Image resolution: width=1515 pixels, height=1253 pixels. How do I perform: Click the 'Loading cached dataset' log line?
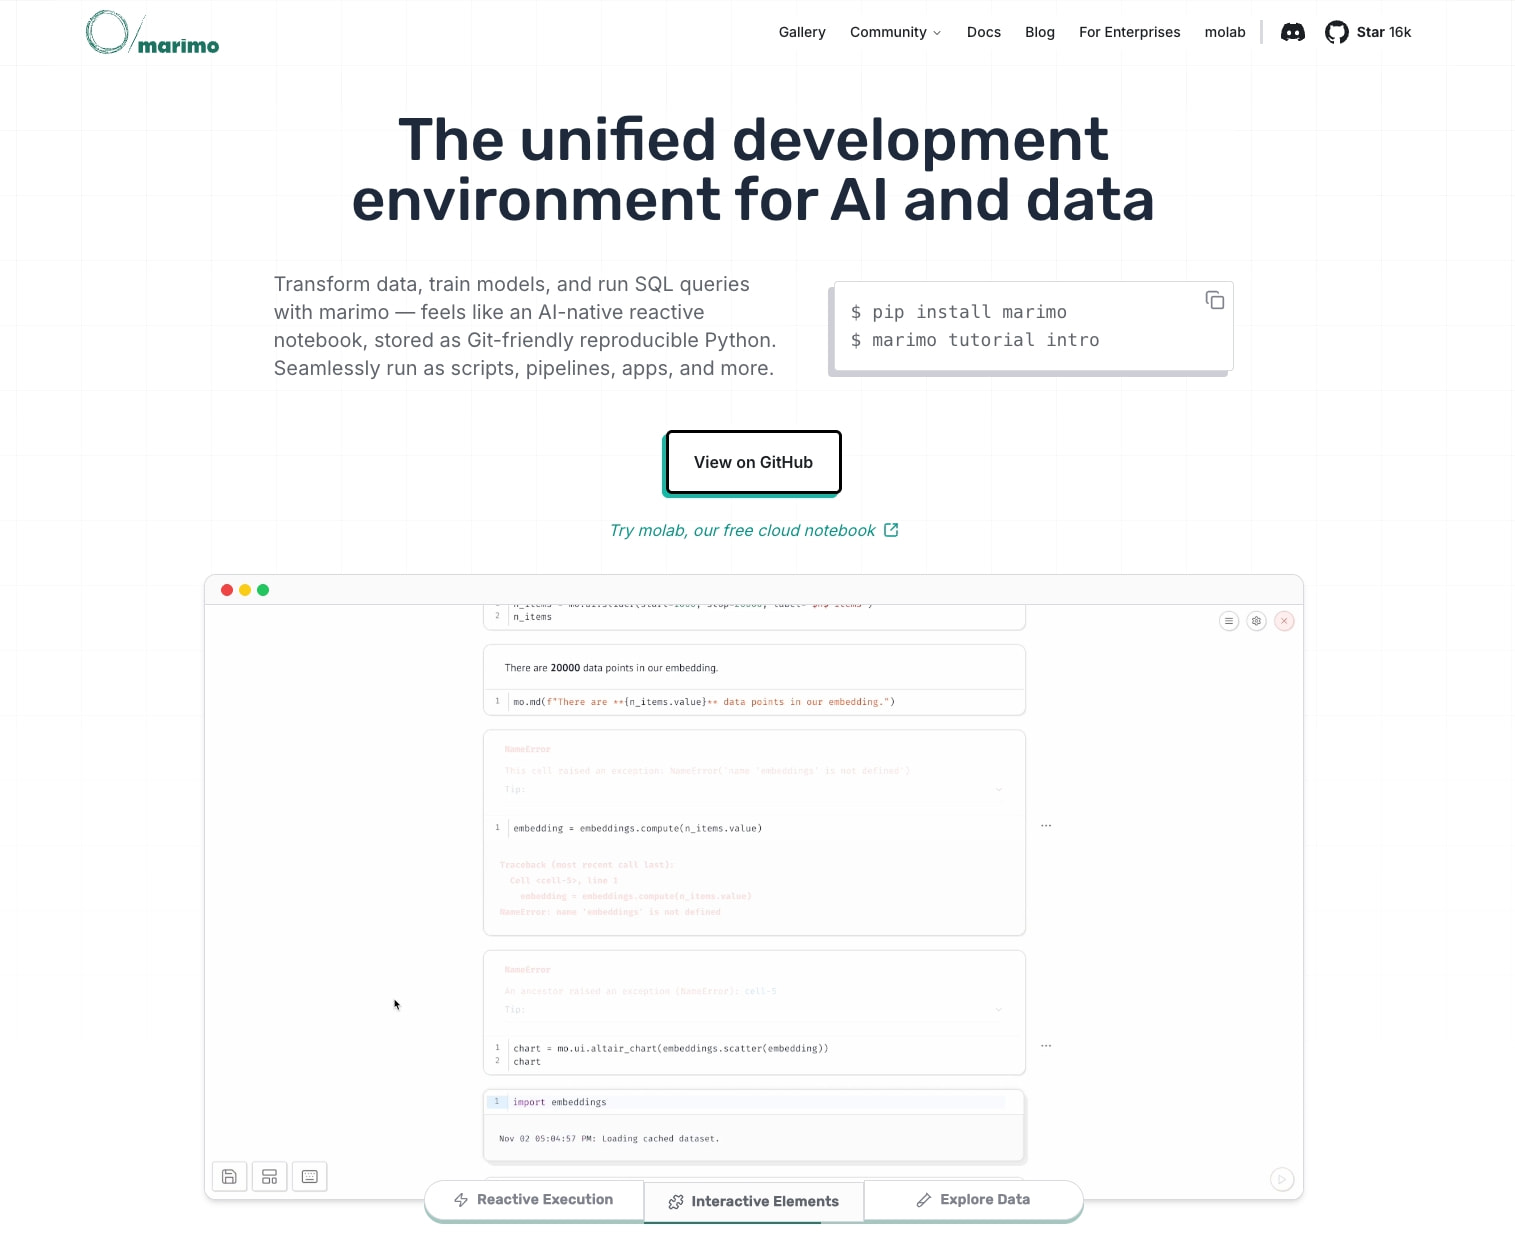click(x=609, y=1139)
